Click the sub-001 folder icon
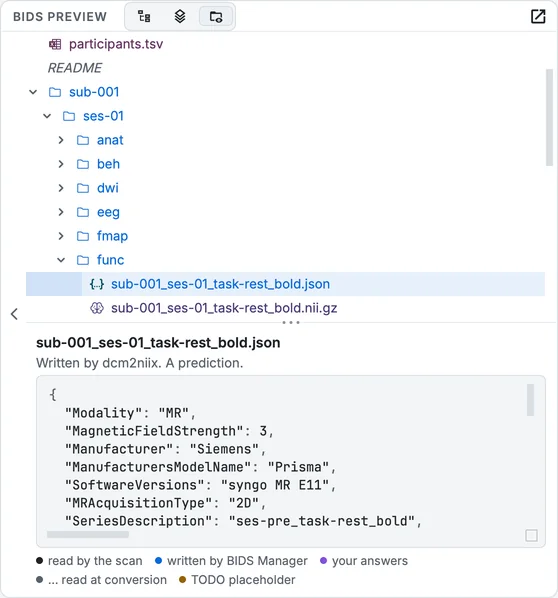 tap(55, 92)
